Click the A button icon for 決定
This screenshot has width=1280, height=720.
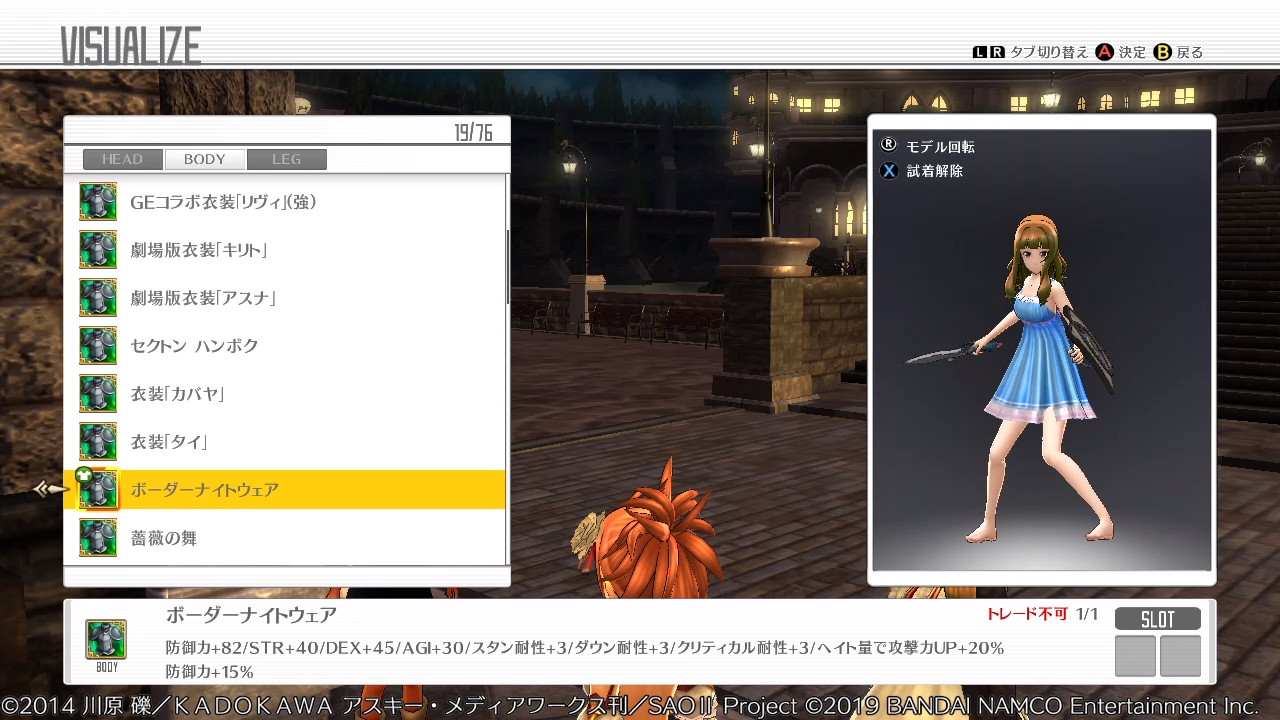point(1104,52)
